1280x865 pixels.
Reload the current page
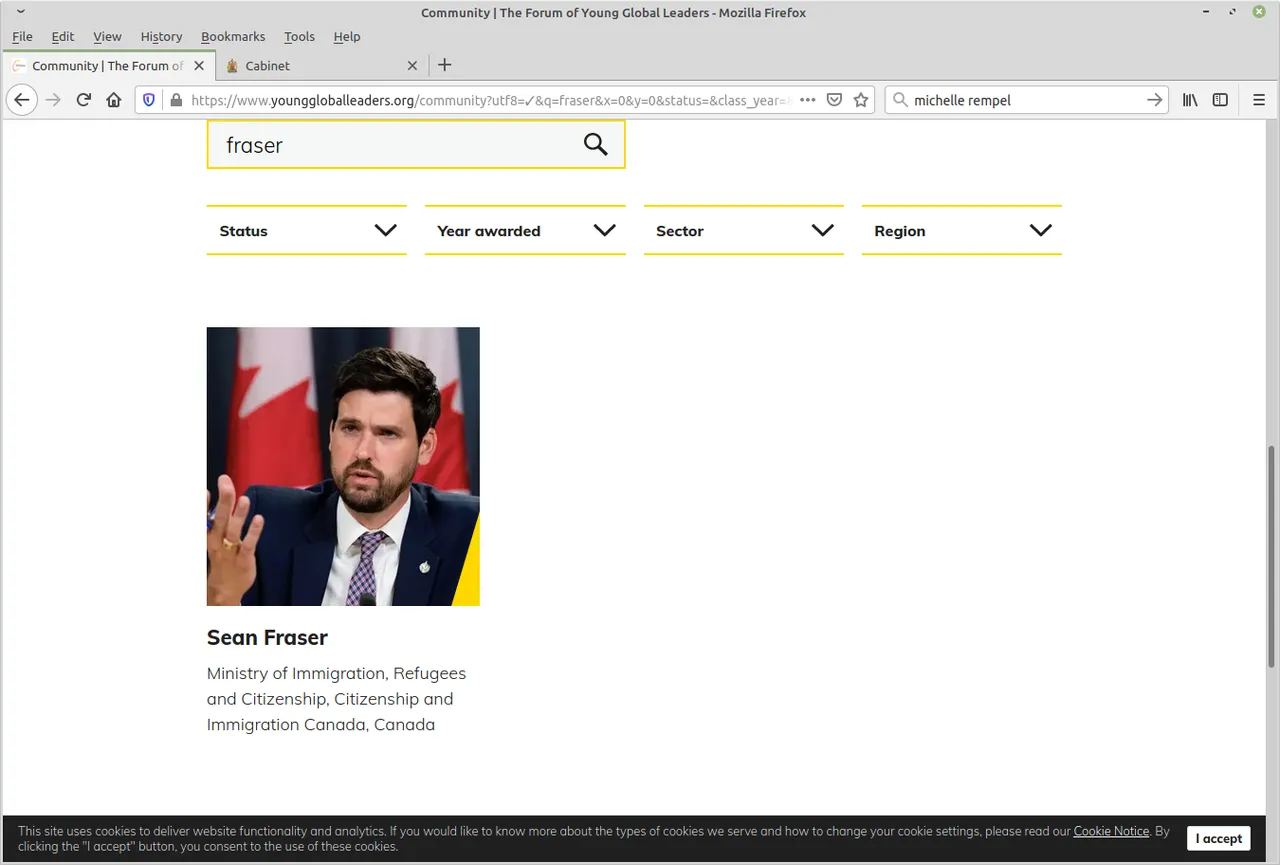[84, 100]
